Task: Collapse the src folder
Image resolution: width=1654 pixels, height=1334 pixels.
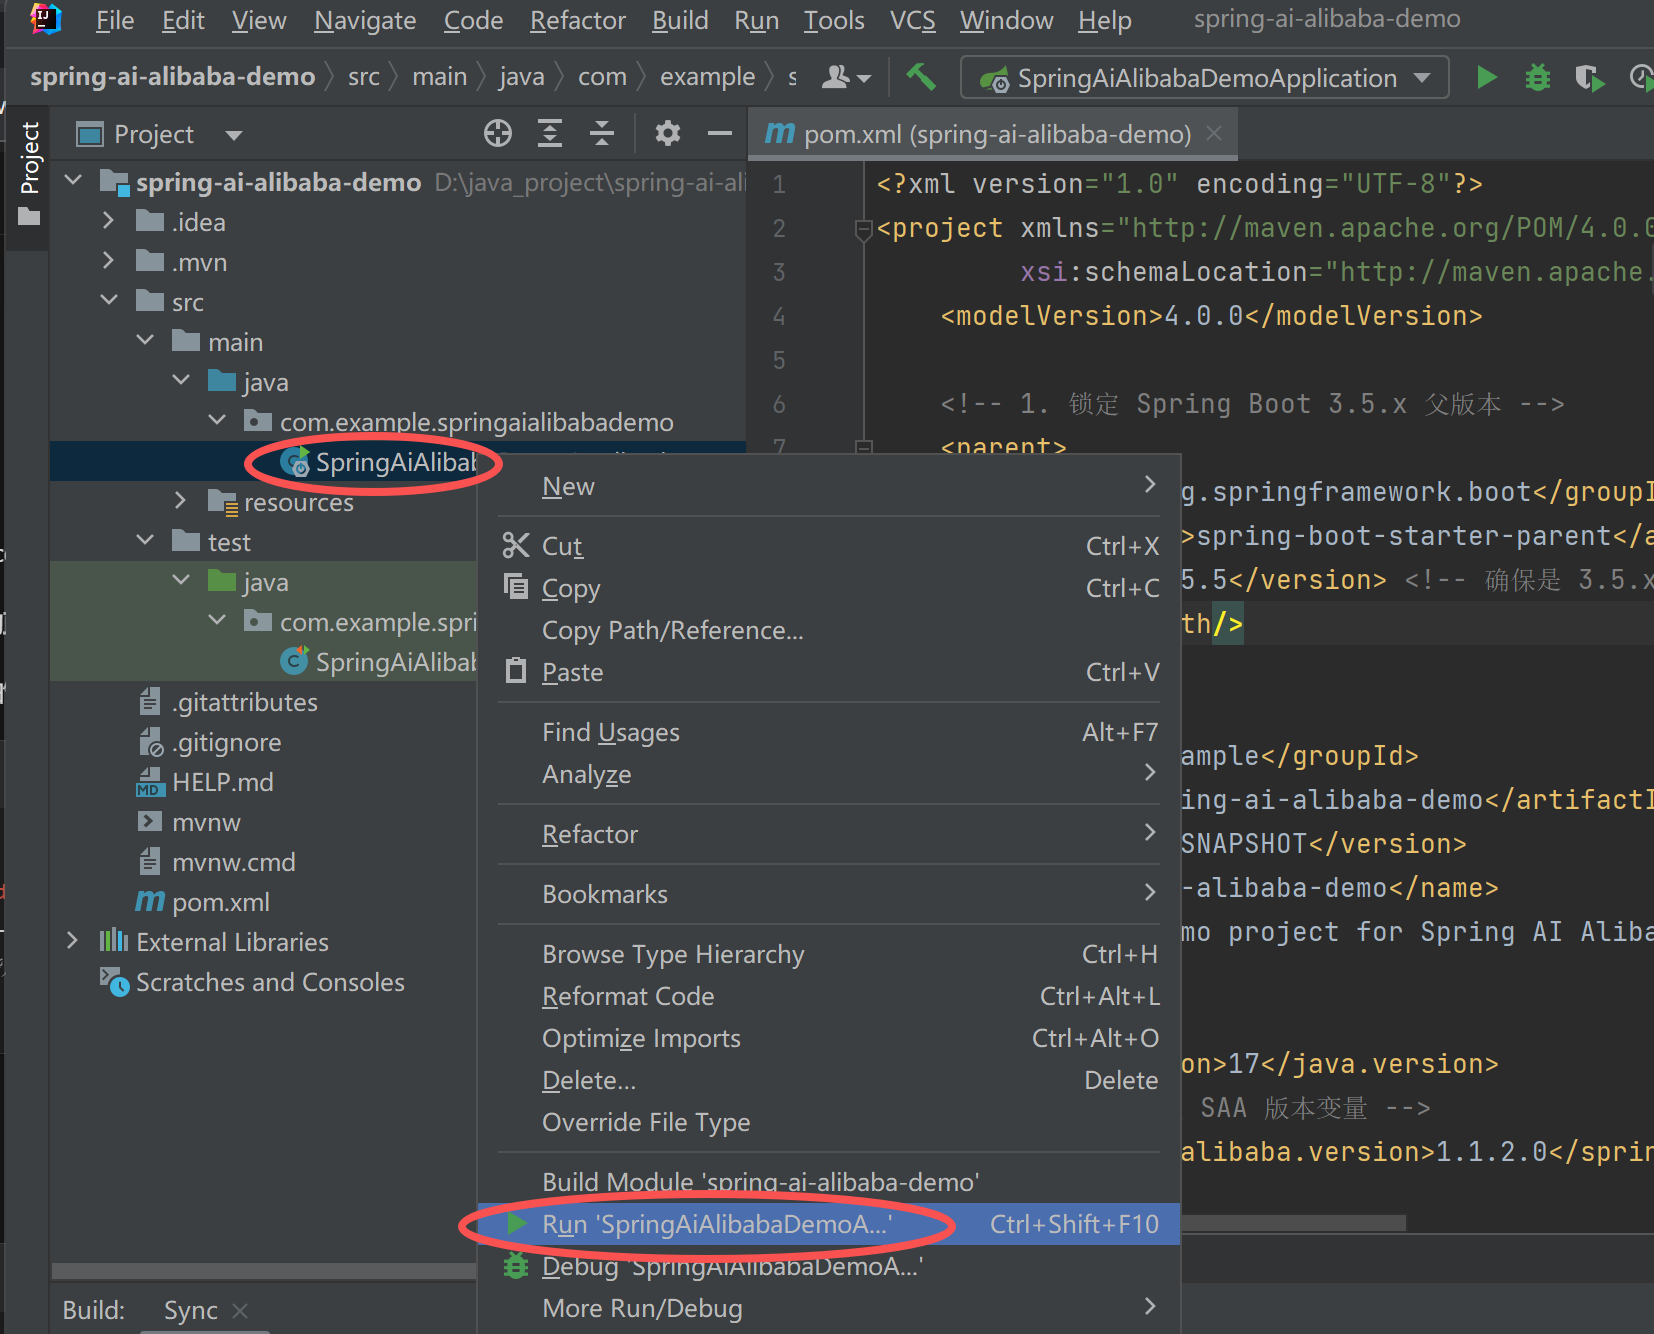Action: (x=109, y=301)
